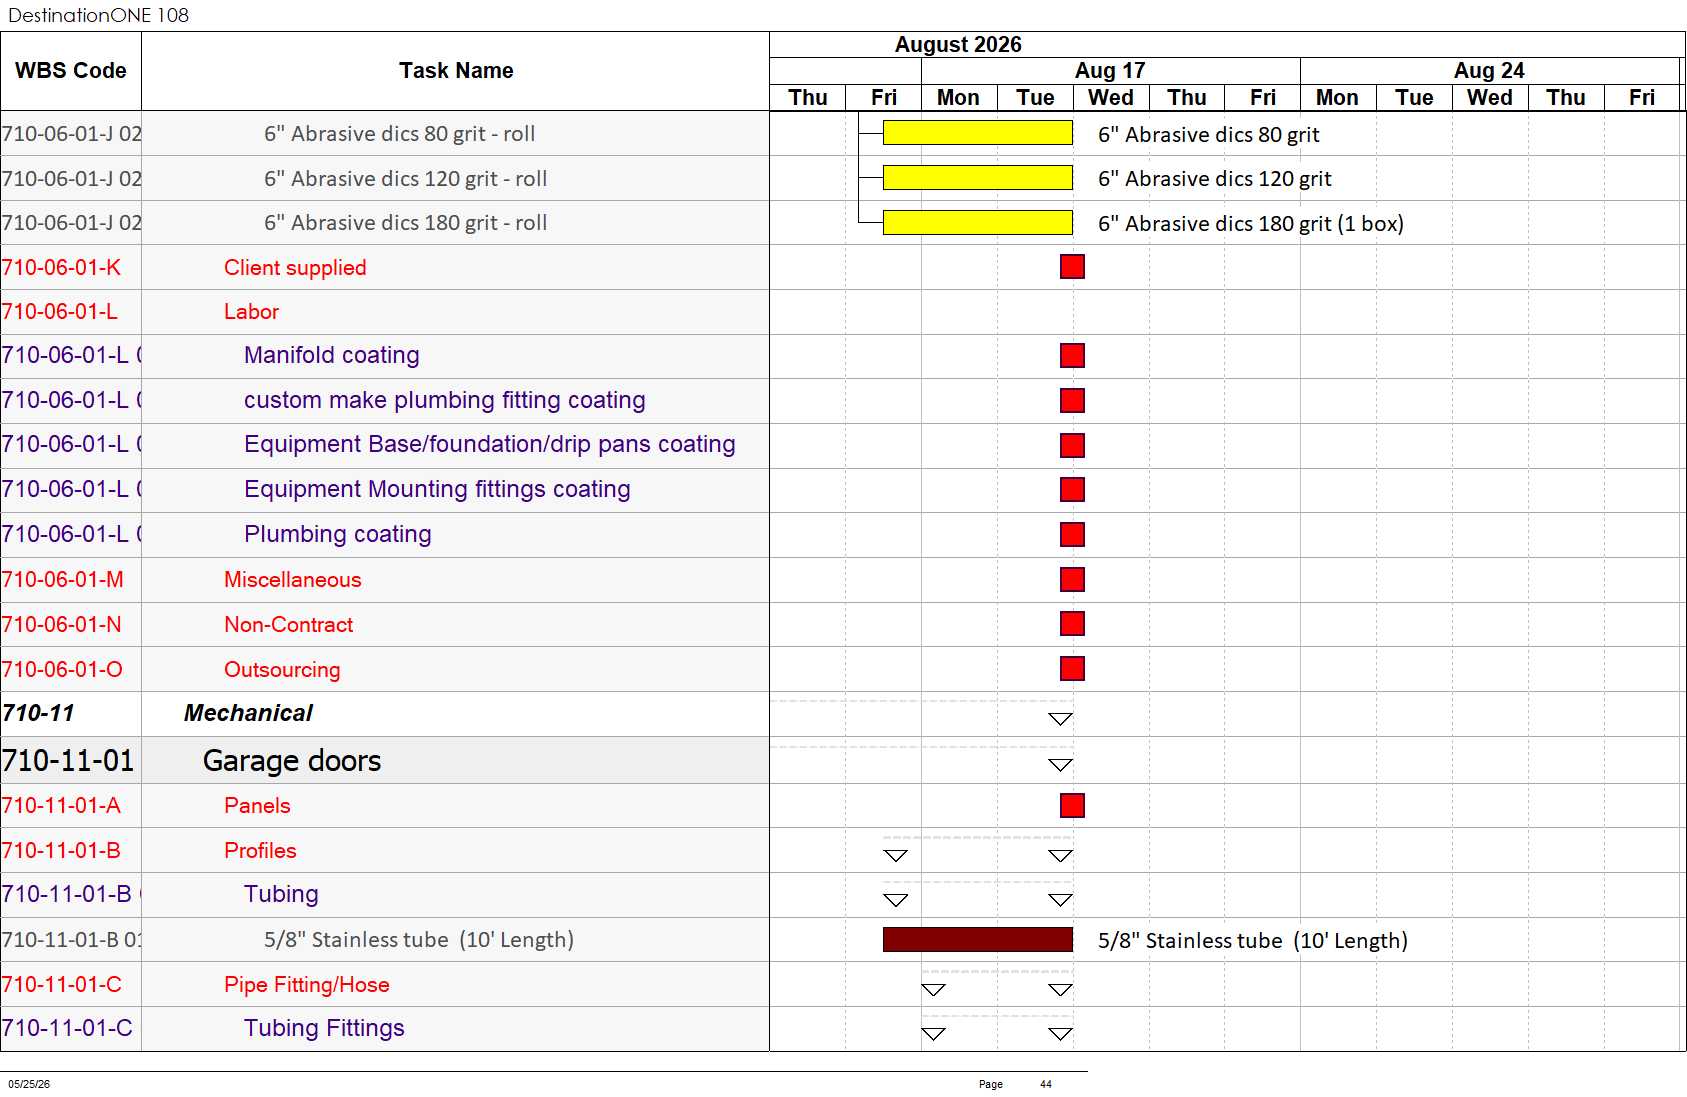Click summary end triangle for Garage doors
The width and height of the screenshot is (1687, 1097).
pos(1060,765)
